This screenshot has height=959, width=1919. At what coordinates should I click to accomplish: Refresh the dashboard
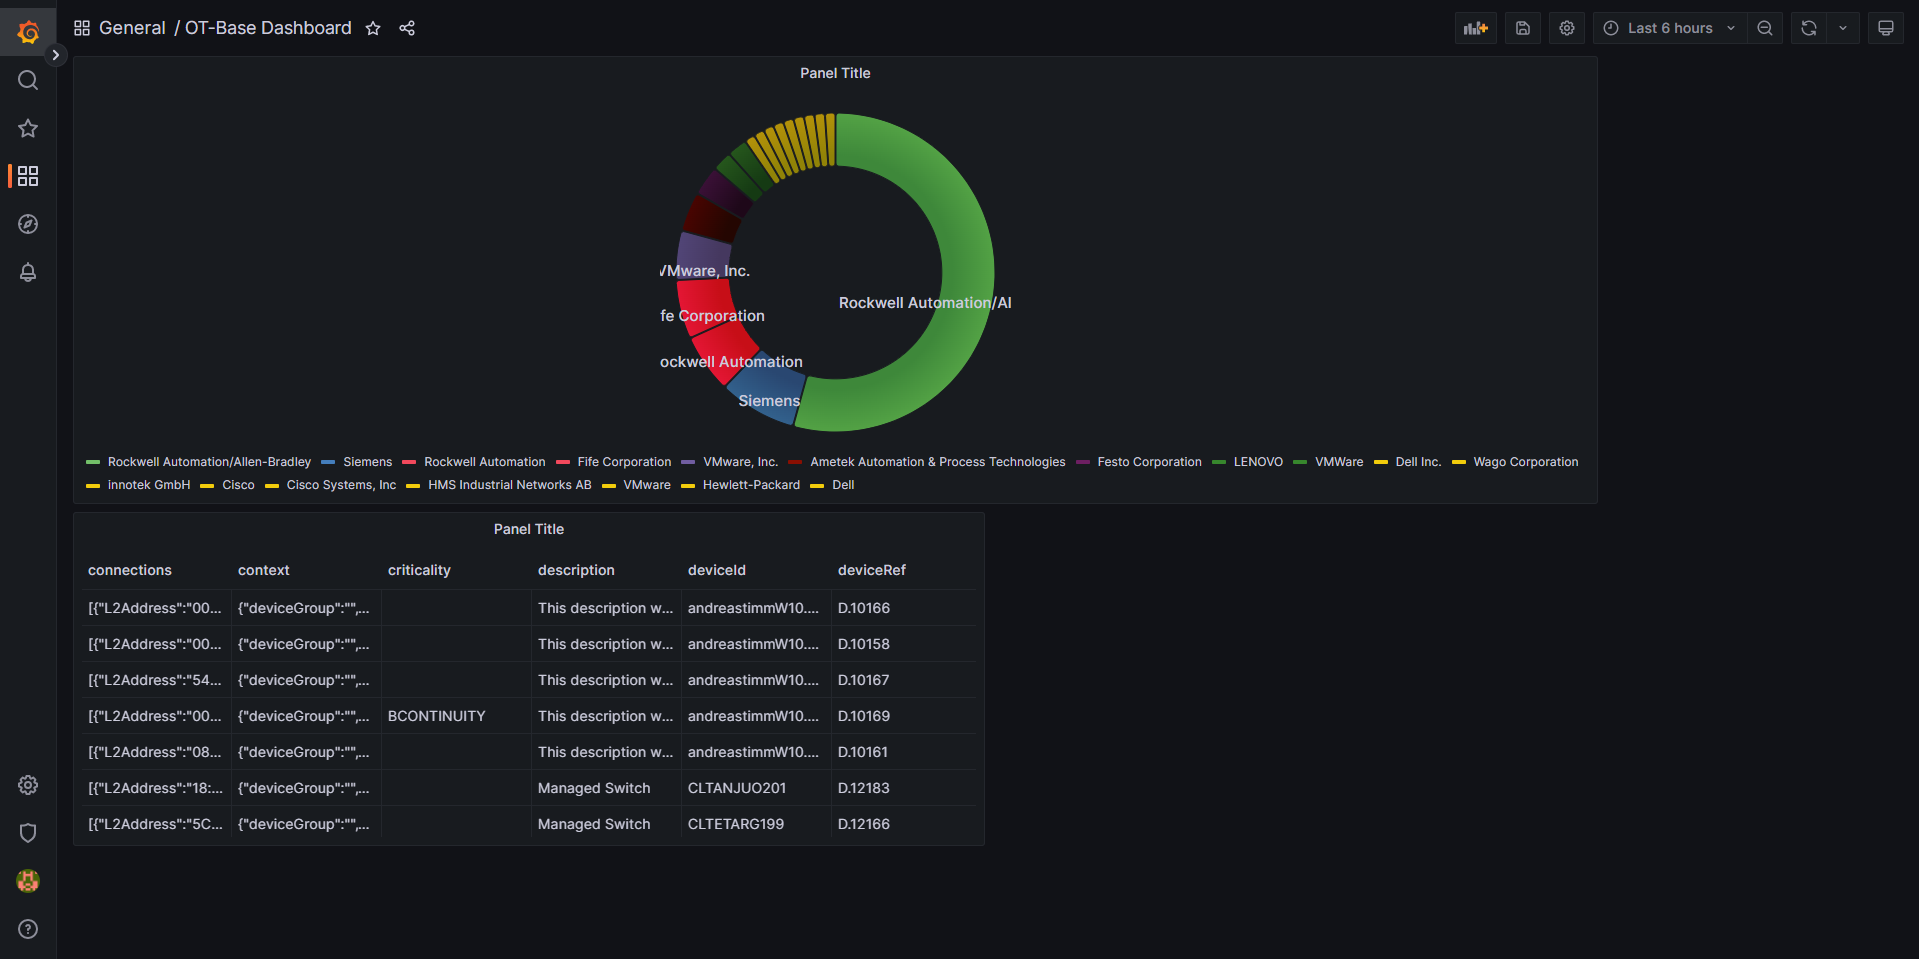1809,28
